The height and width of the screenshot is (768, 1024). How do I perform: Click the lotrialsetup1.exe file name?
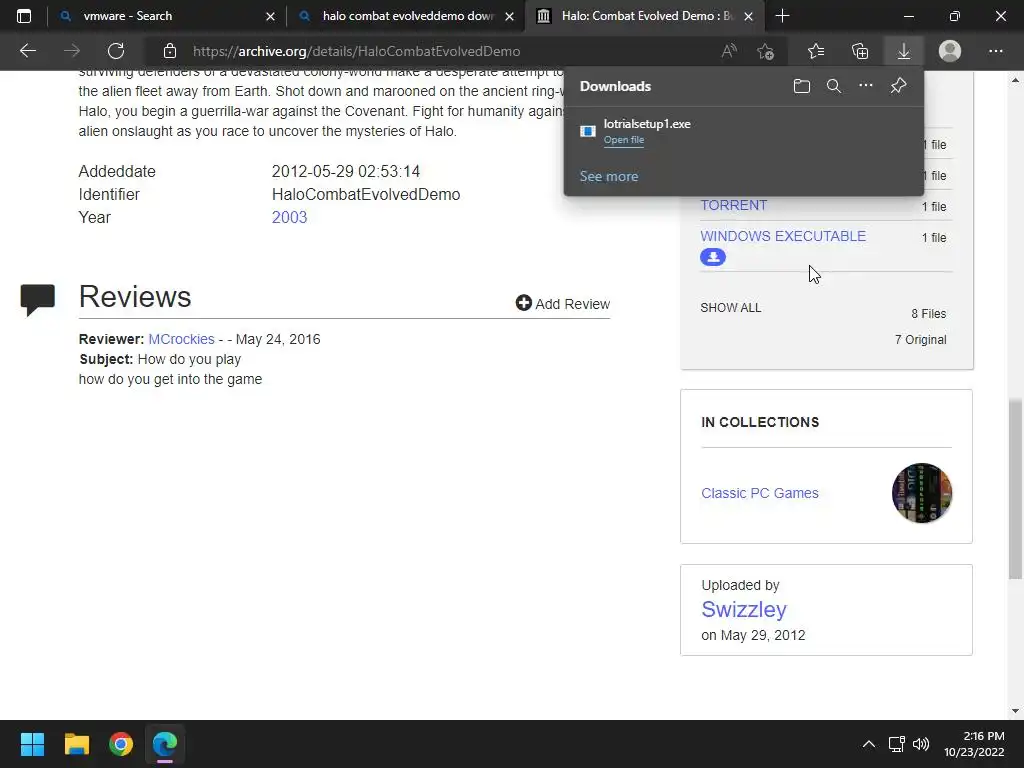[x=647, y=124]
